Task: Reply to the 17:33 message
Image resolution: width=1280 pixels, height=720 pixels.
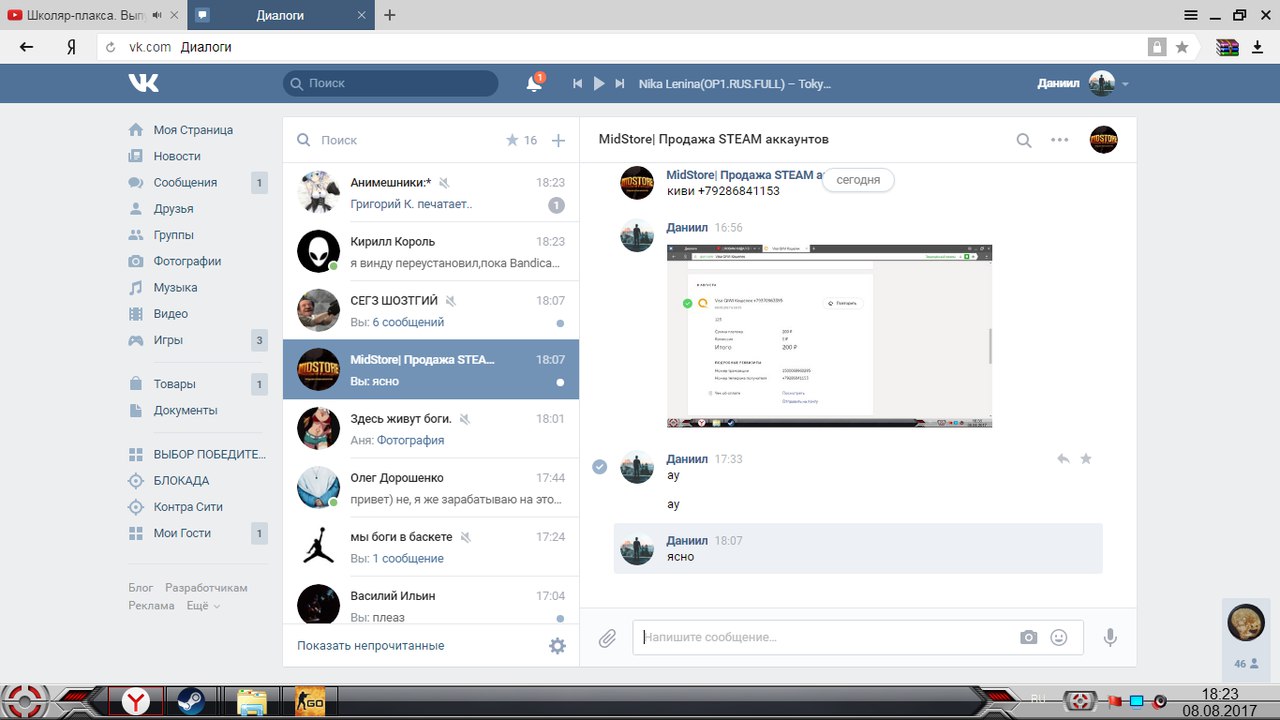Action: [1063, 459]
